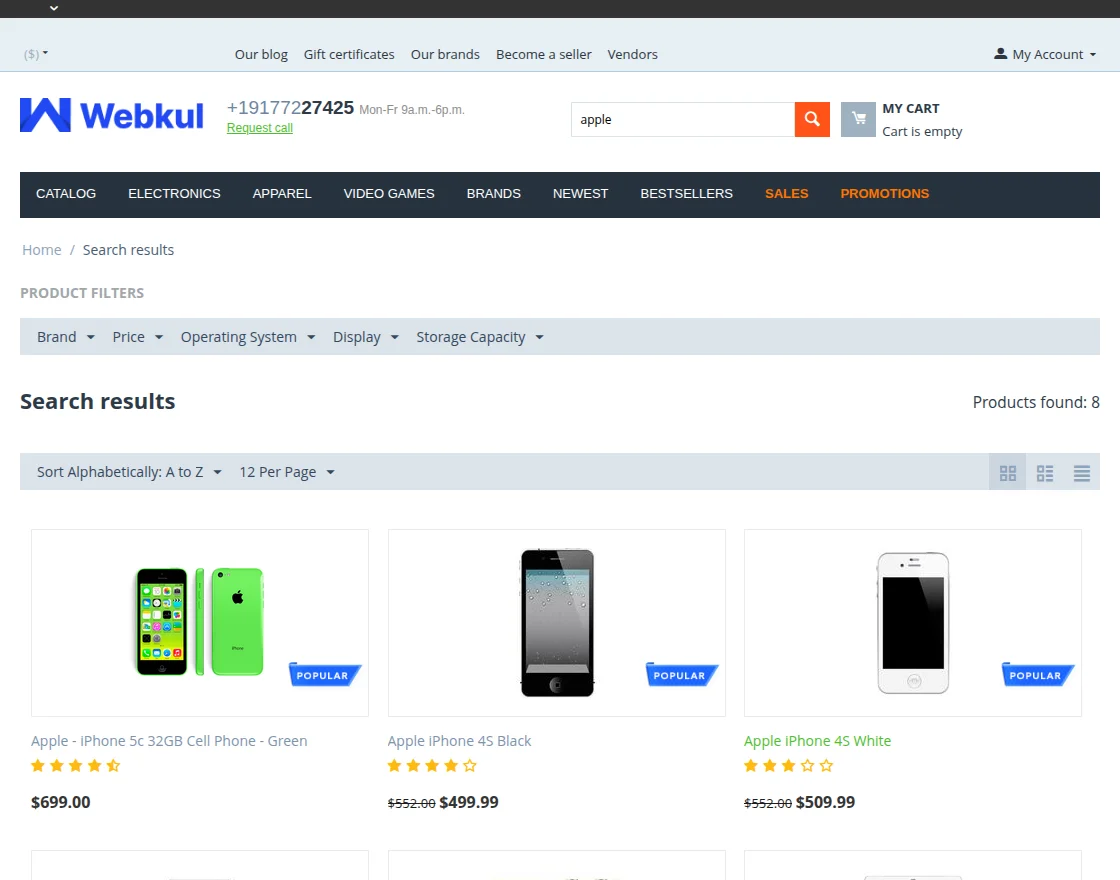Open the 12 Per Page dropdown
The image size is (1120, 880).
click(x=285, y=471)
